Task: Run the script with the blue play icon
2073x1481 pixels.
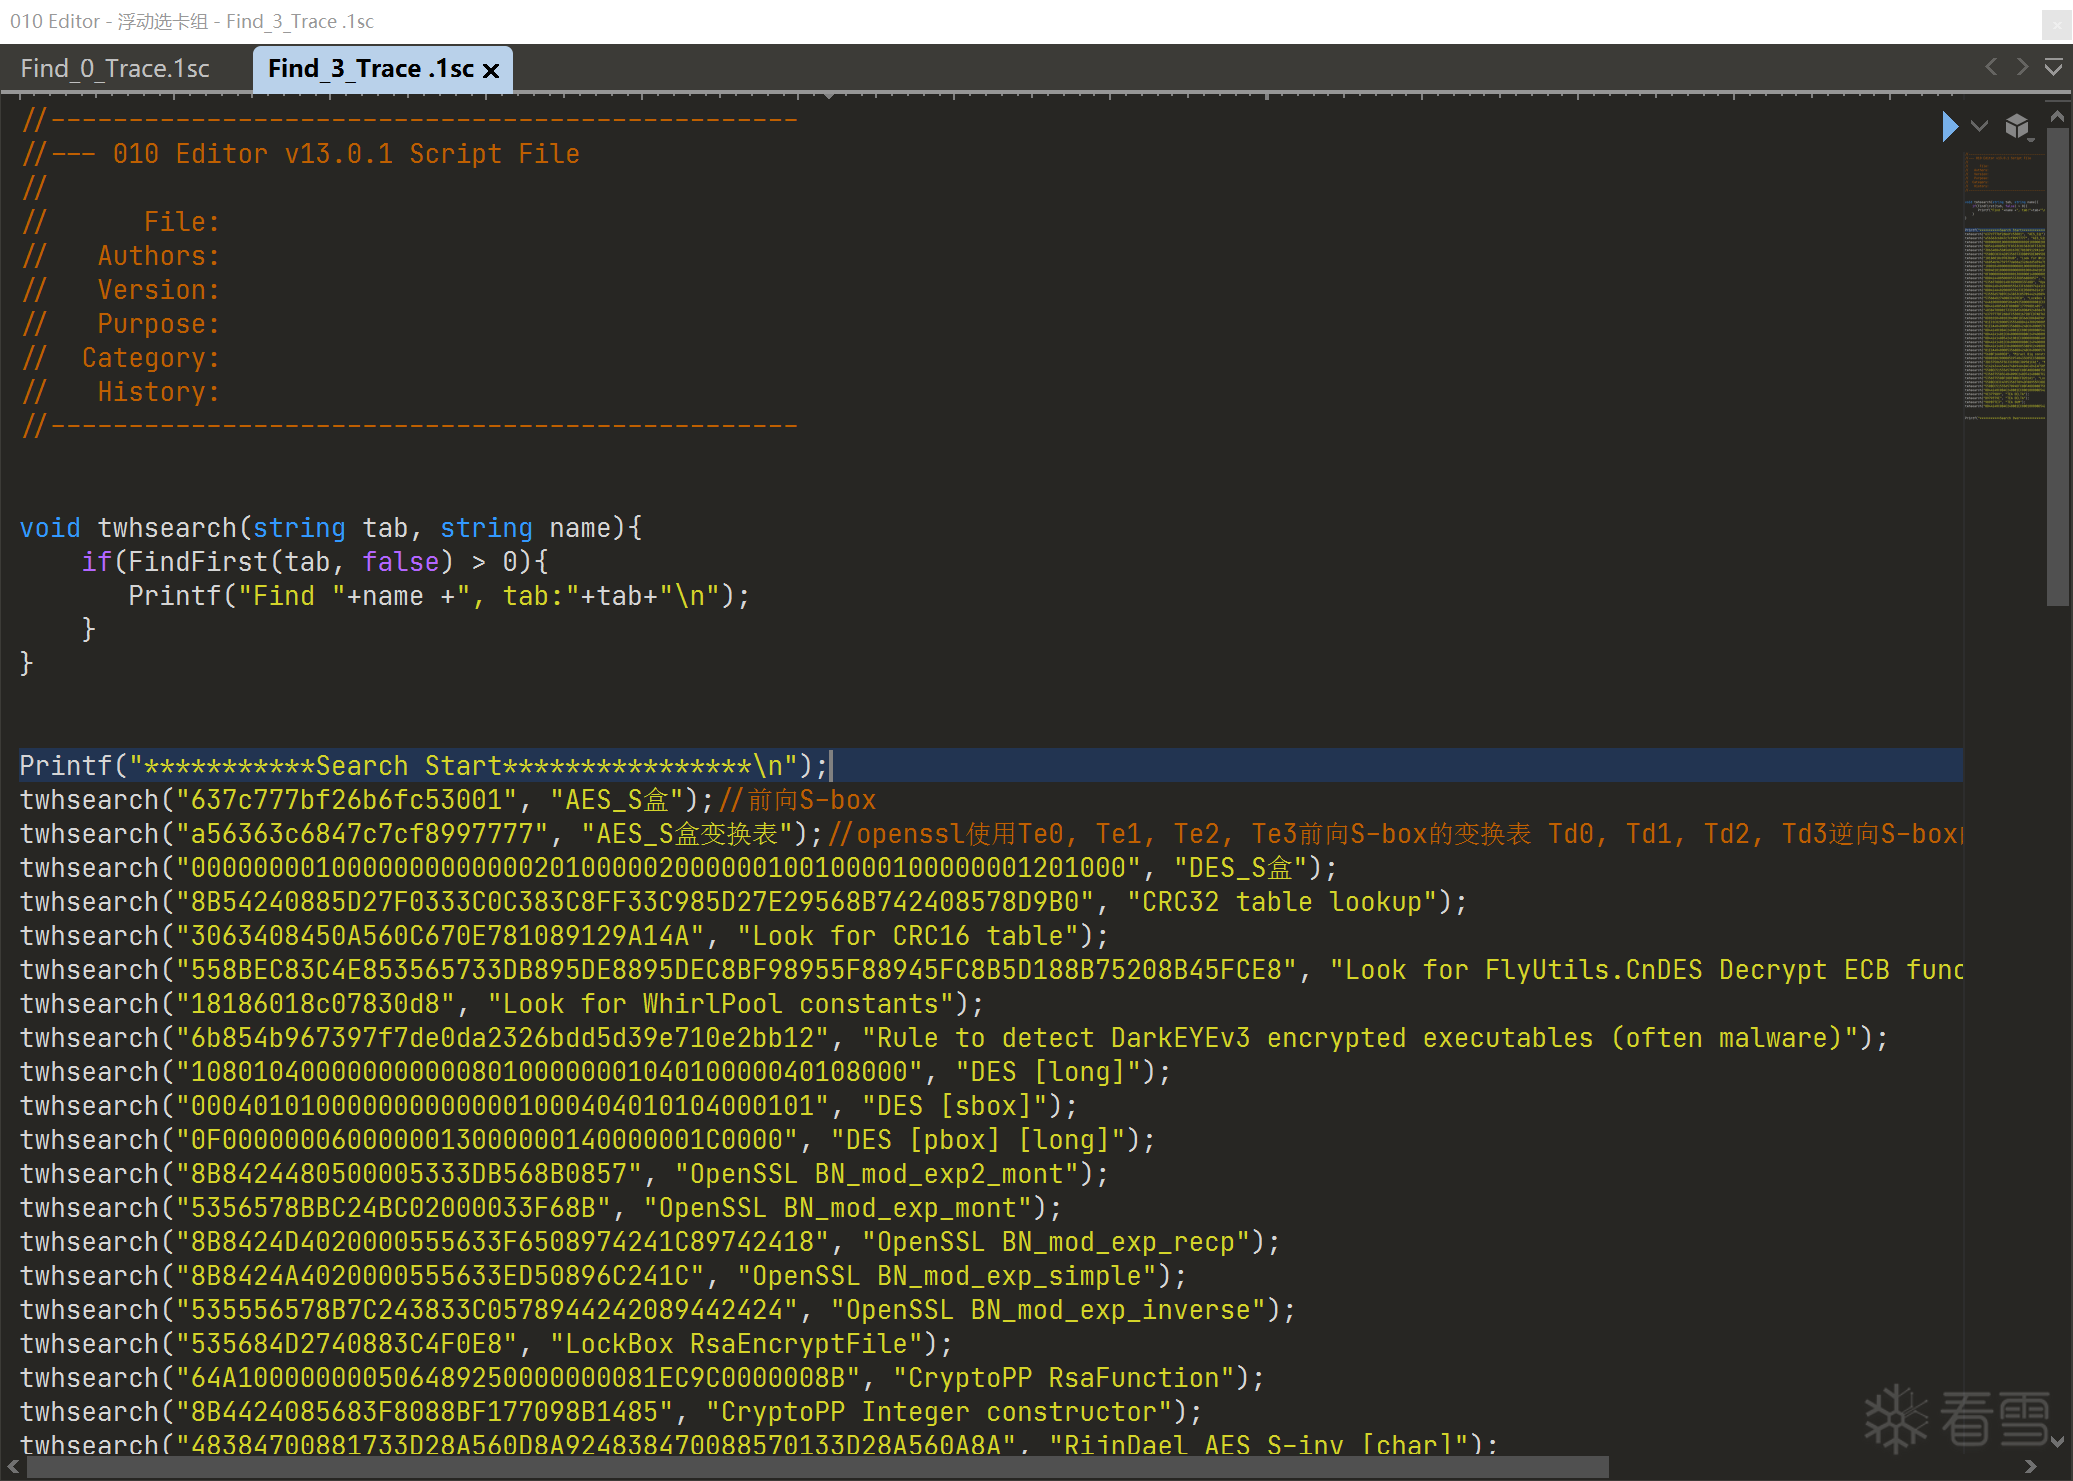Action: pos(1949,126)
